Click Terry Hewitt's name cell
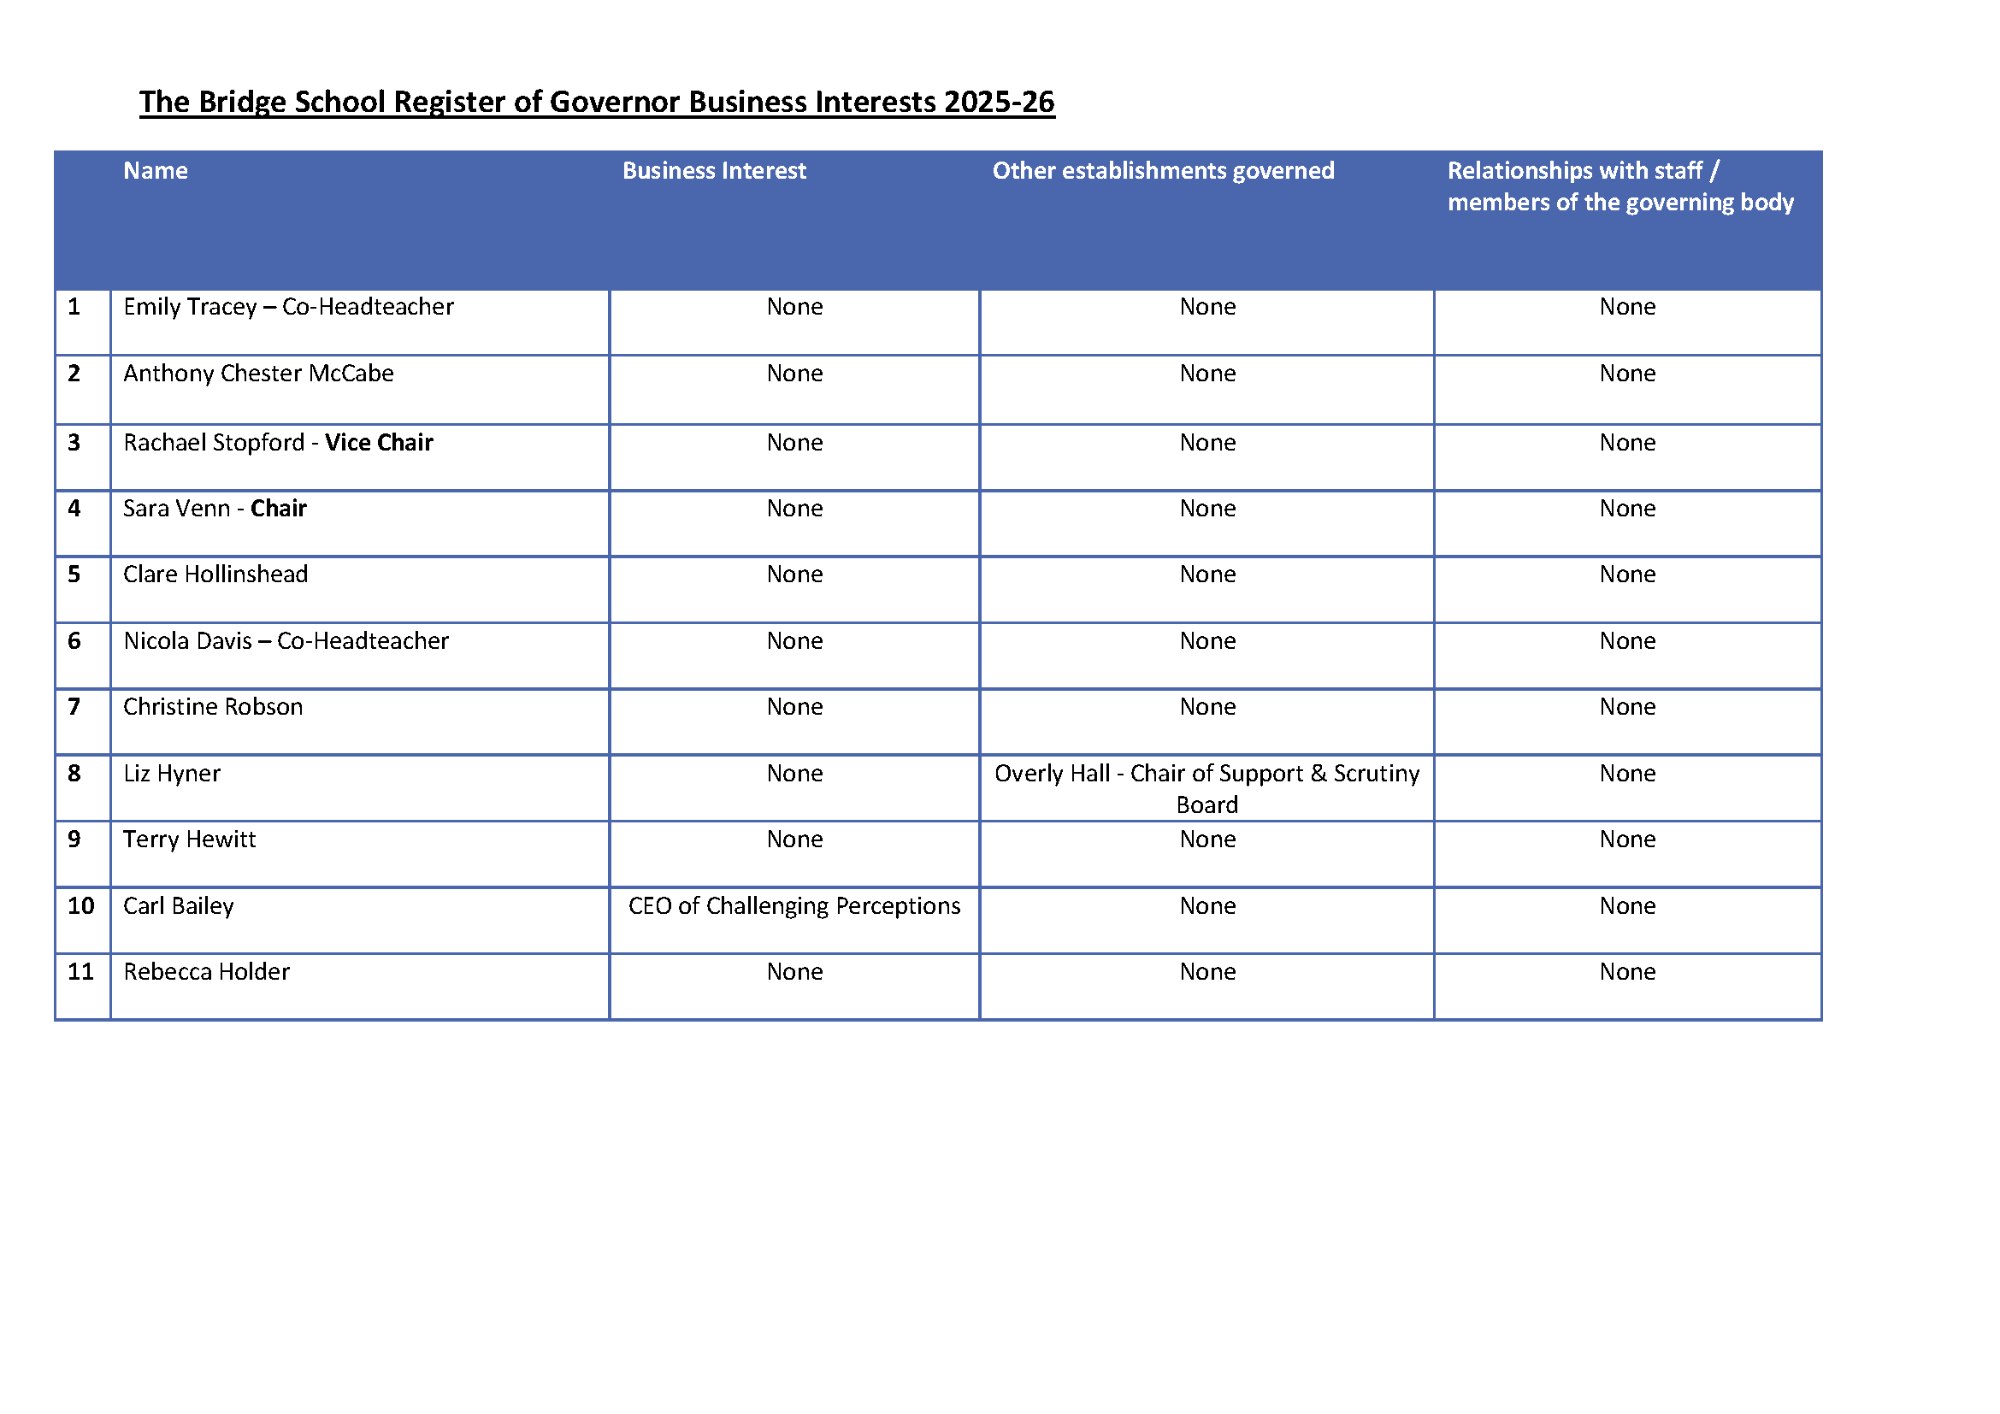 coord(189,839)
